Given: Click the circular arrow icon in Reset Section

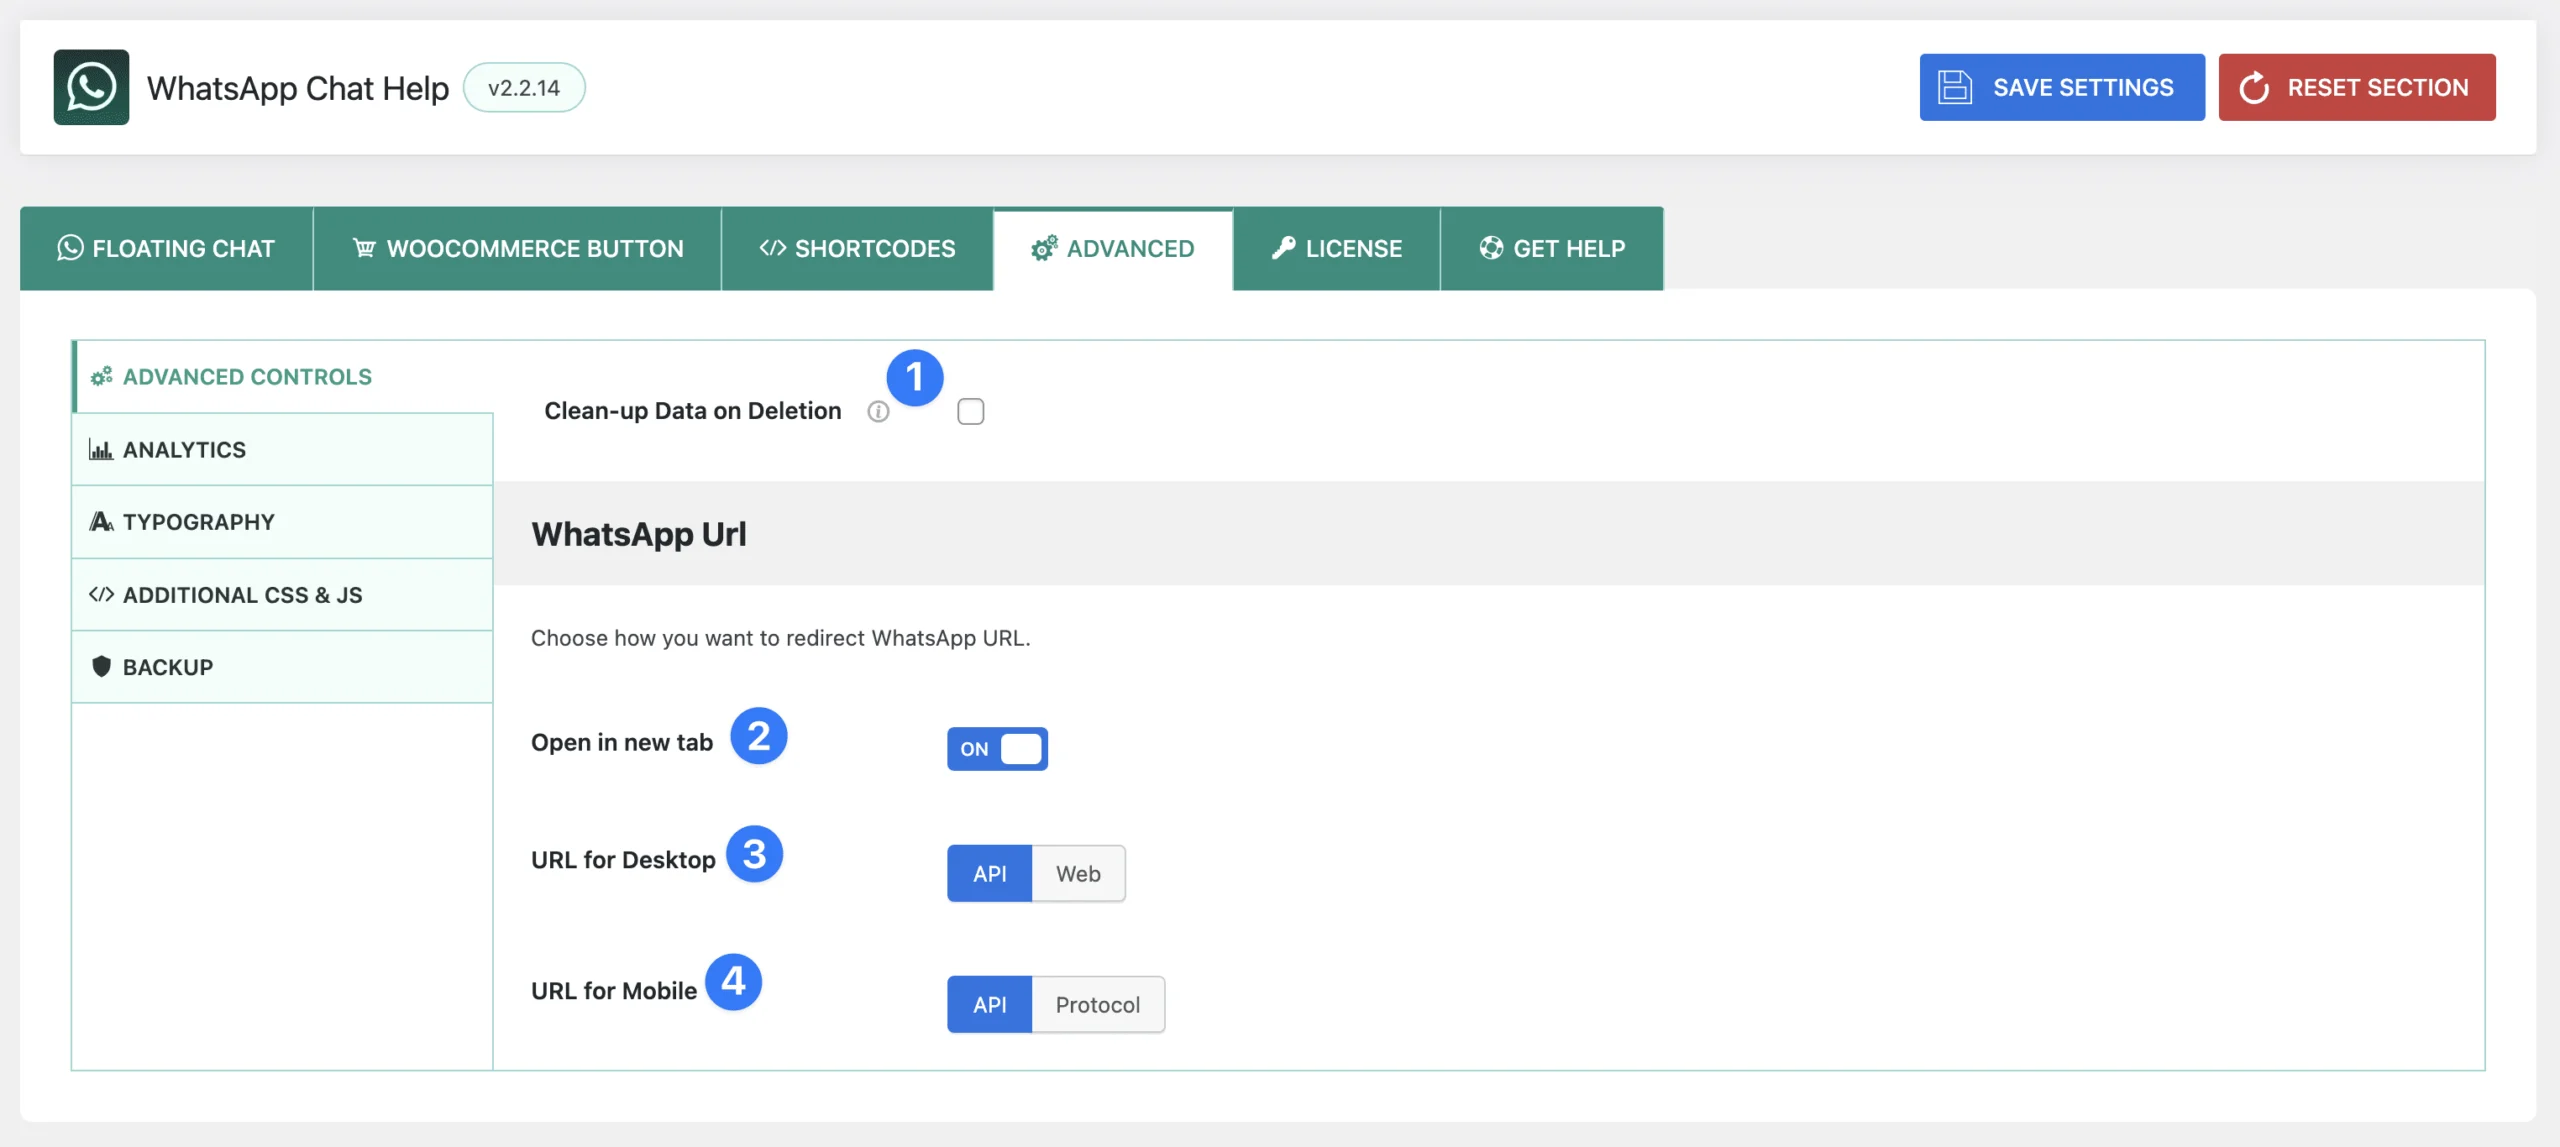Looking at the screenshot, I should 2254,88.
